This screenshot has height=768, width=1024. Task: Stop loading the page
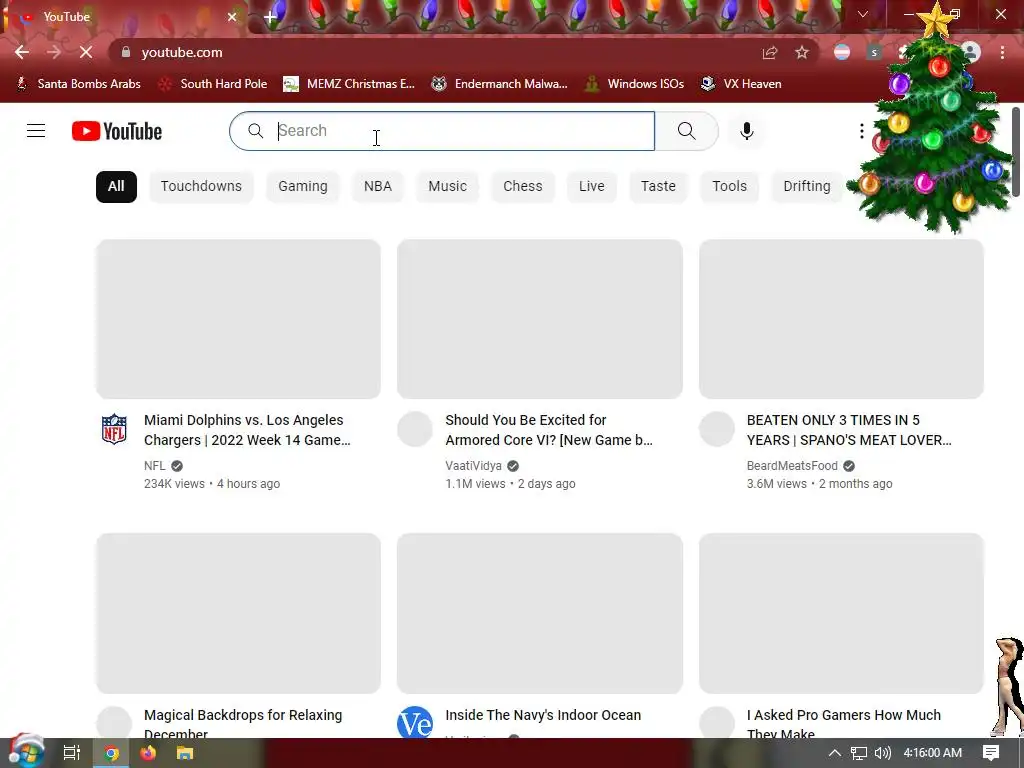point(86,52)
